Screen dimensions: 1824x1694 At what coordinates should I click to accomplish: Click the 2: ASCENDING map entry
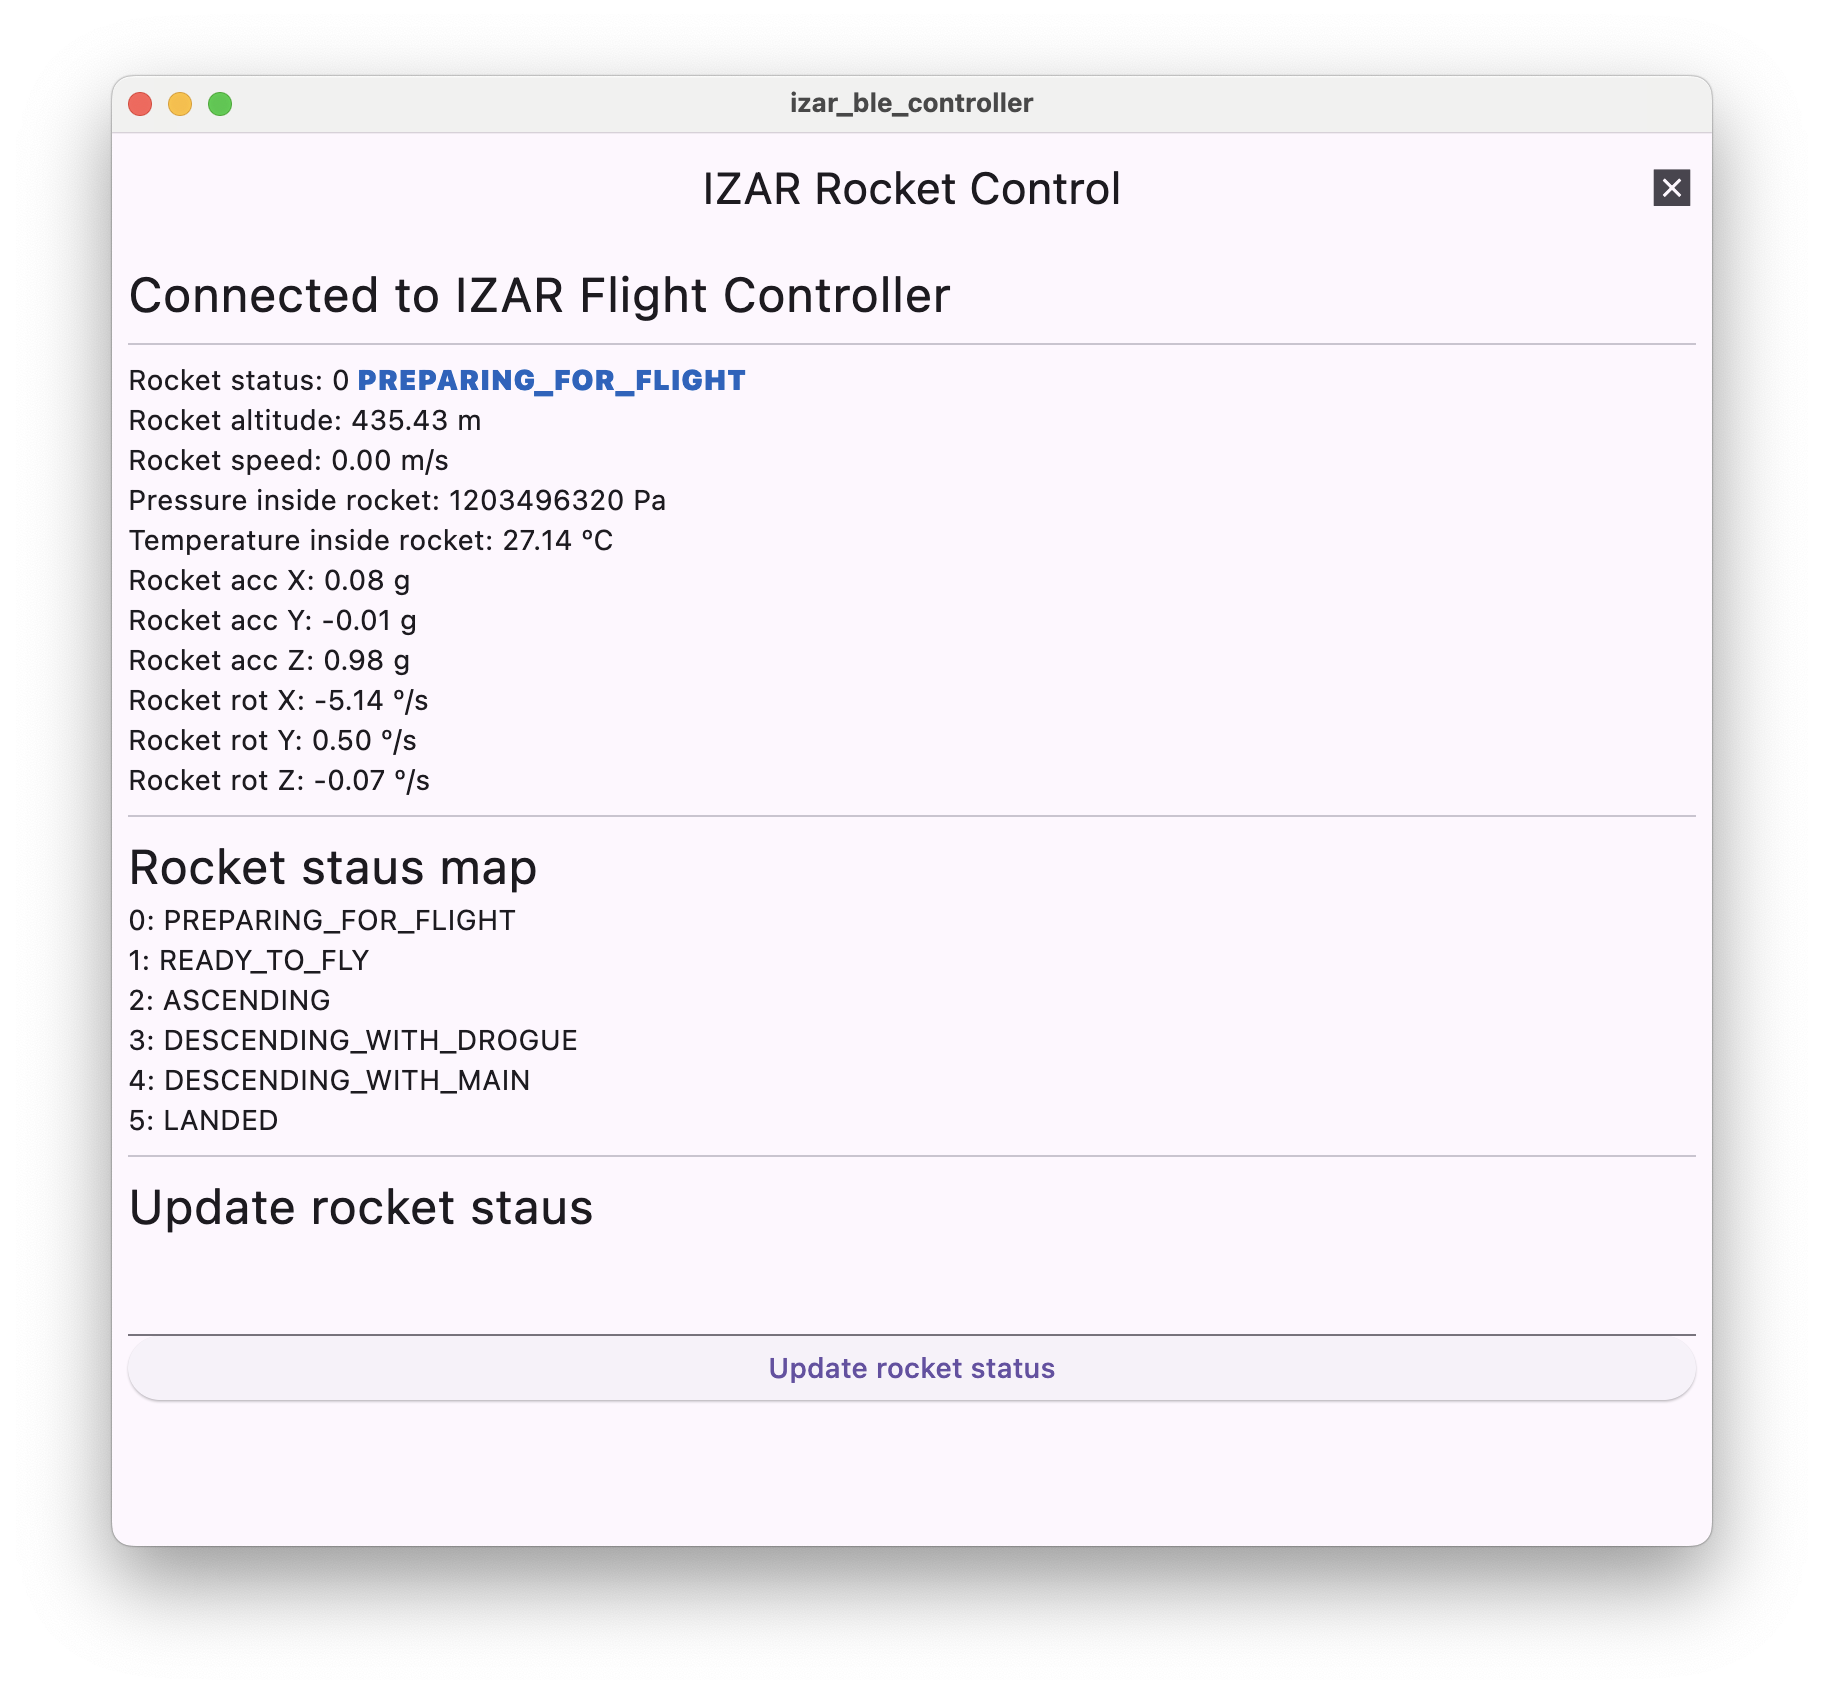pyautogui.click(x=230, y=1000)
